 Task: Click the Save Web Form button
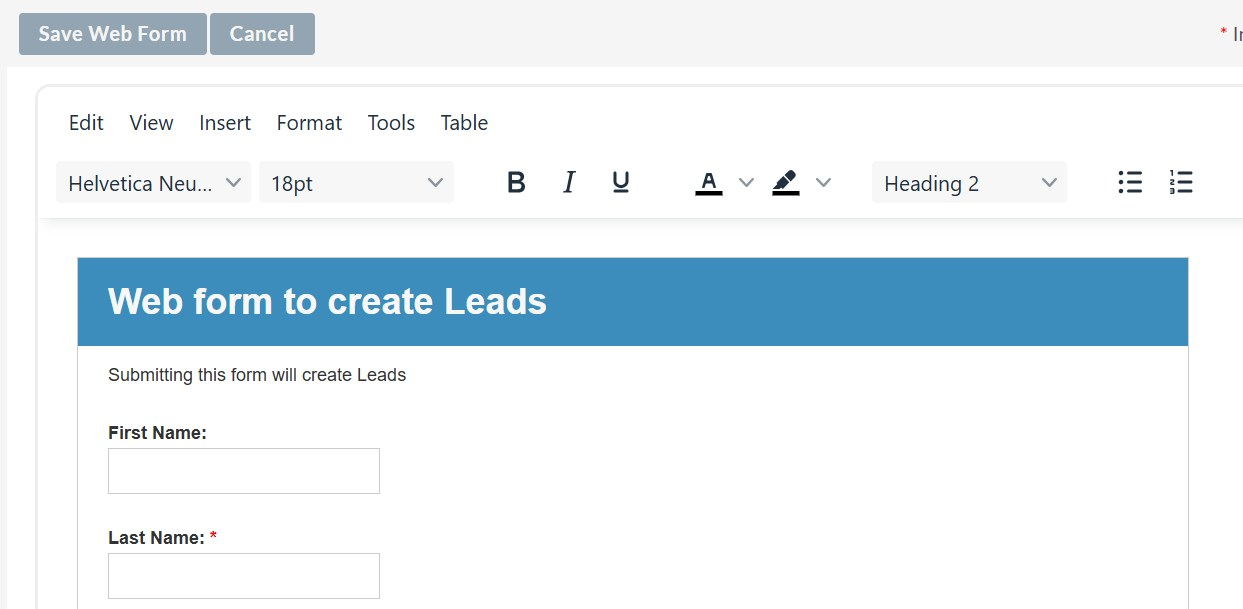click(113, 34)
